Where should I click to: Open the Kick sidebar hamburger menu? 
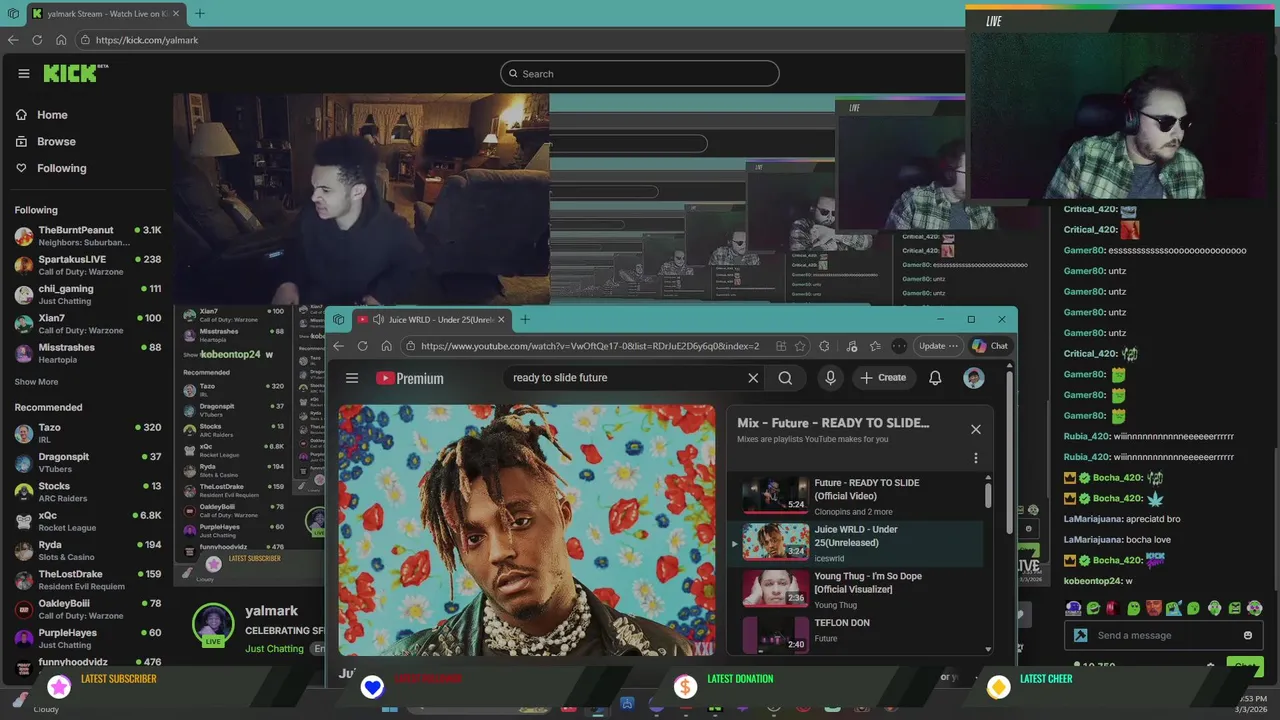point(24,73)
